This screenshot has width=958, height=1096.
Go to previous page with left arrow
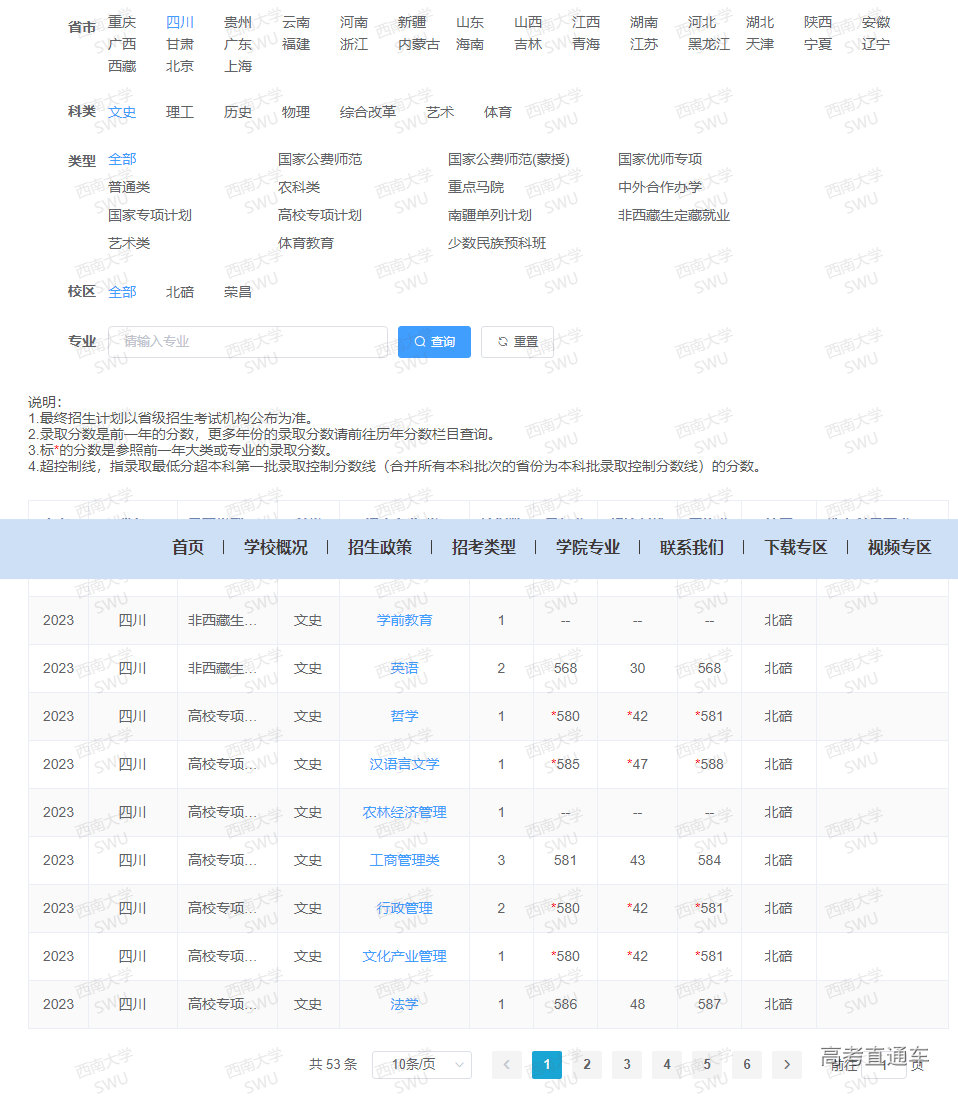507,1065
